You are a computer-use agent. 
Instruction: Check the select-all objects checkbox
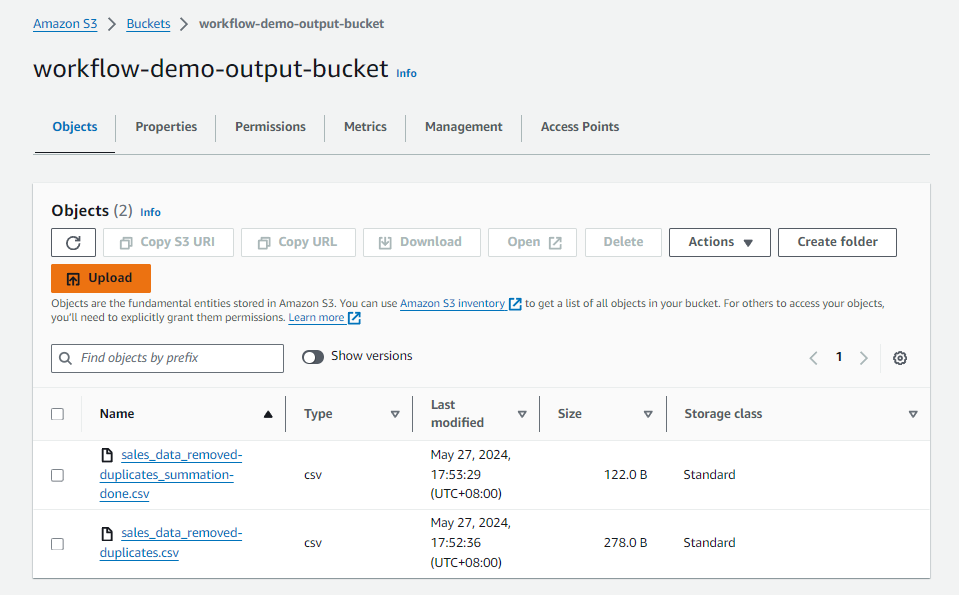(x=57, y=414)
